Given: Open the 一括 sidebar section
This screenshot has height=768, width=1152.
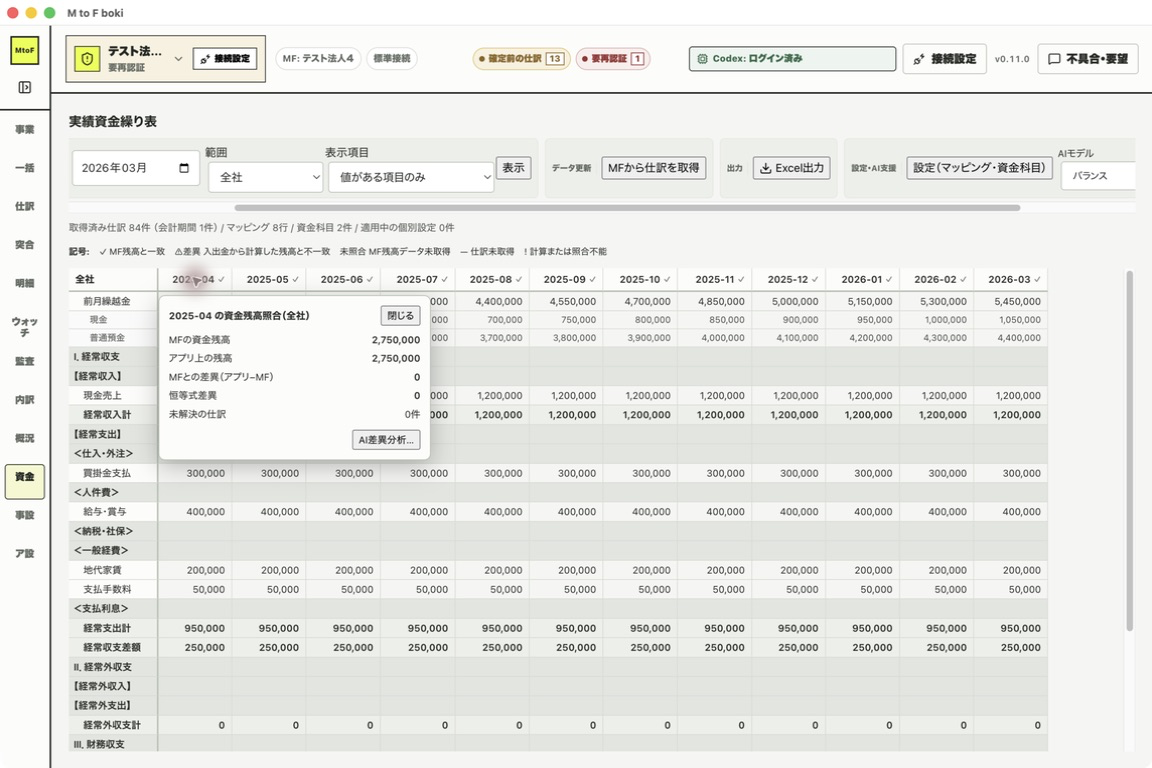Looking at the screenshot, I should (24, 168).
